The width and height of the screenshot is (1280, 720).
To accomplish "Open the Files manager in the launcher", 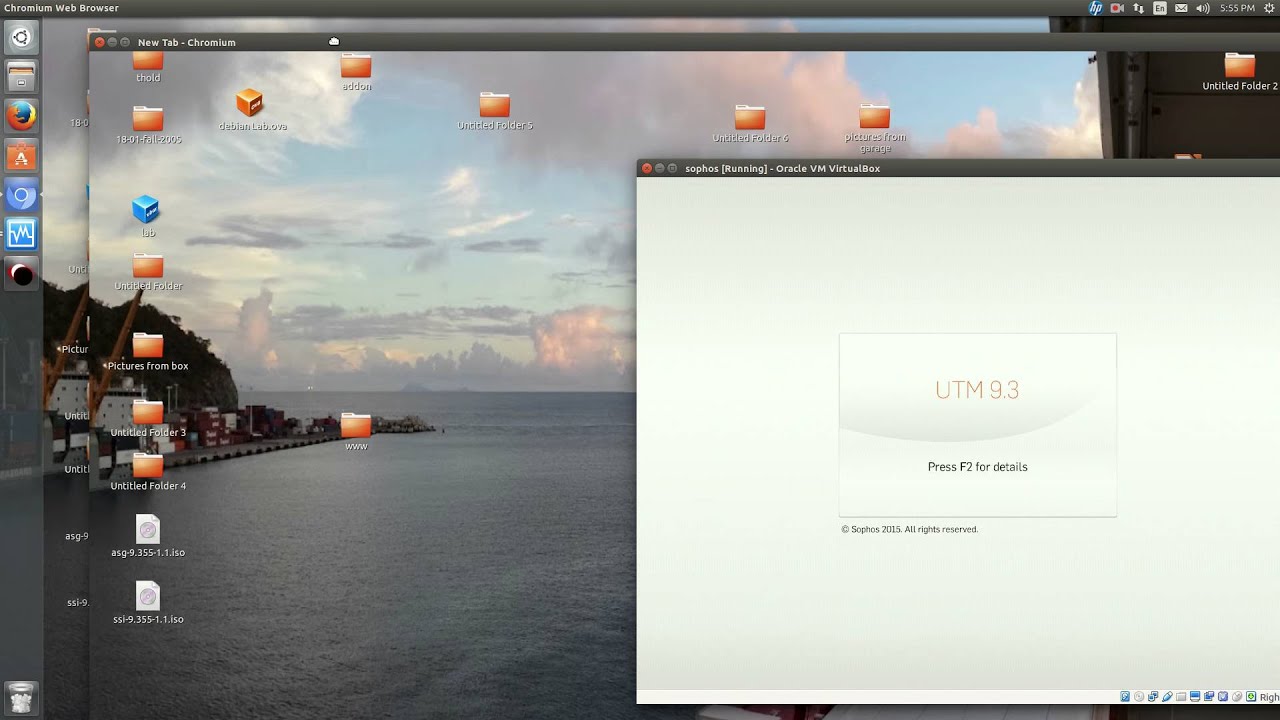I will pos(21,77).
